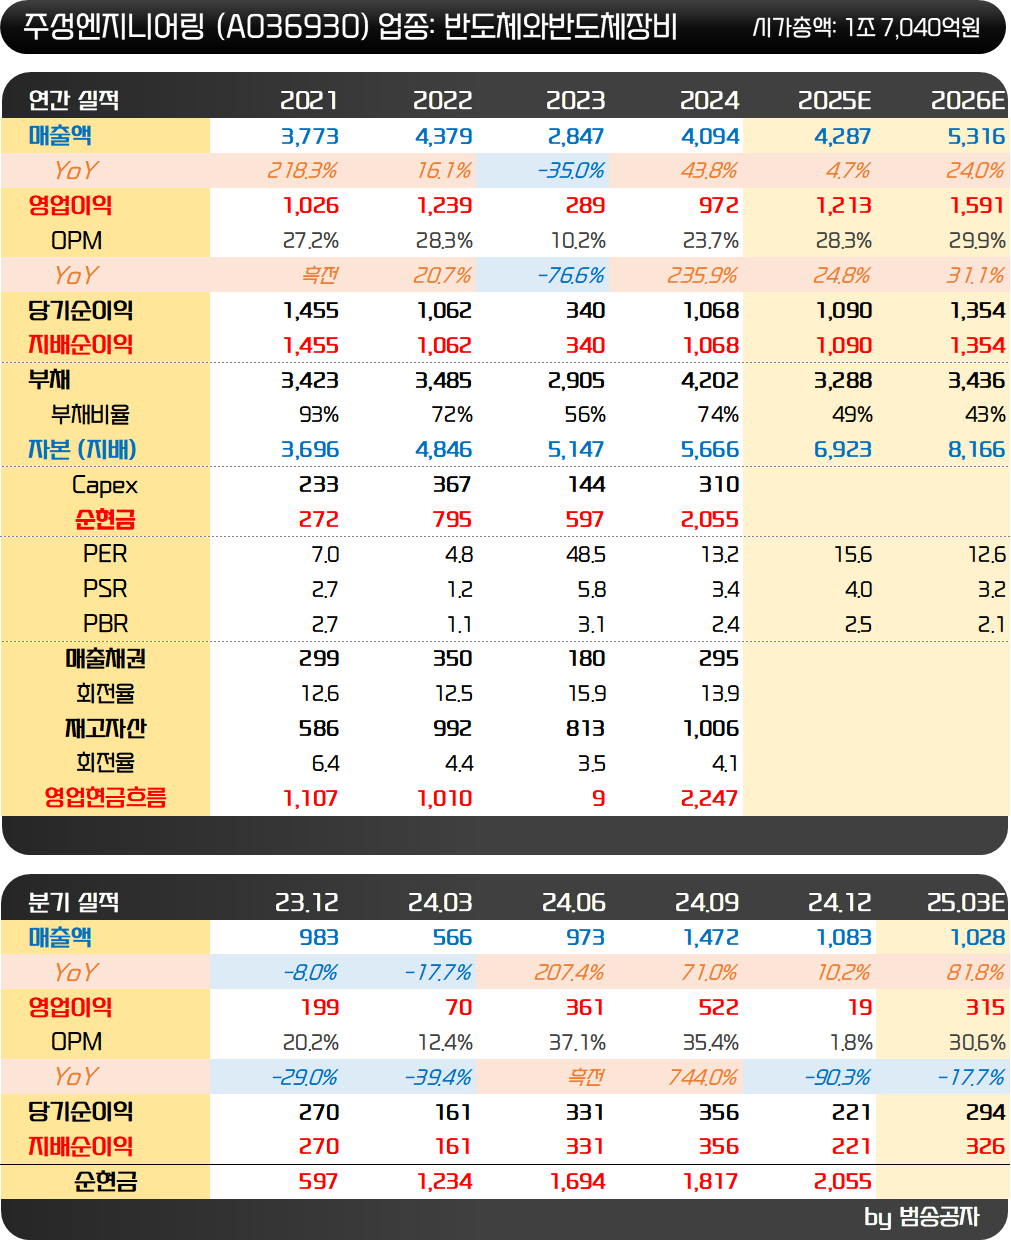The width and height of the screenshot is (1011, 1240).
Task: Click the 자본 (지배) value 8,166
Action: [x=976, y=450]
